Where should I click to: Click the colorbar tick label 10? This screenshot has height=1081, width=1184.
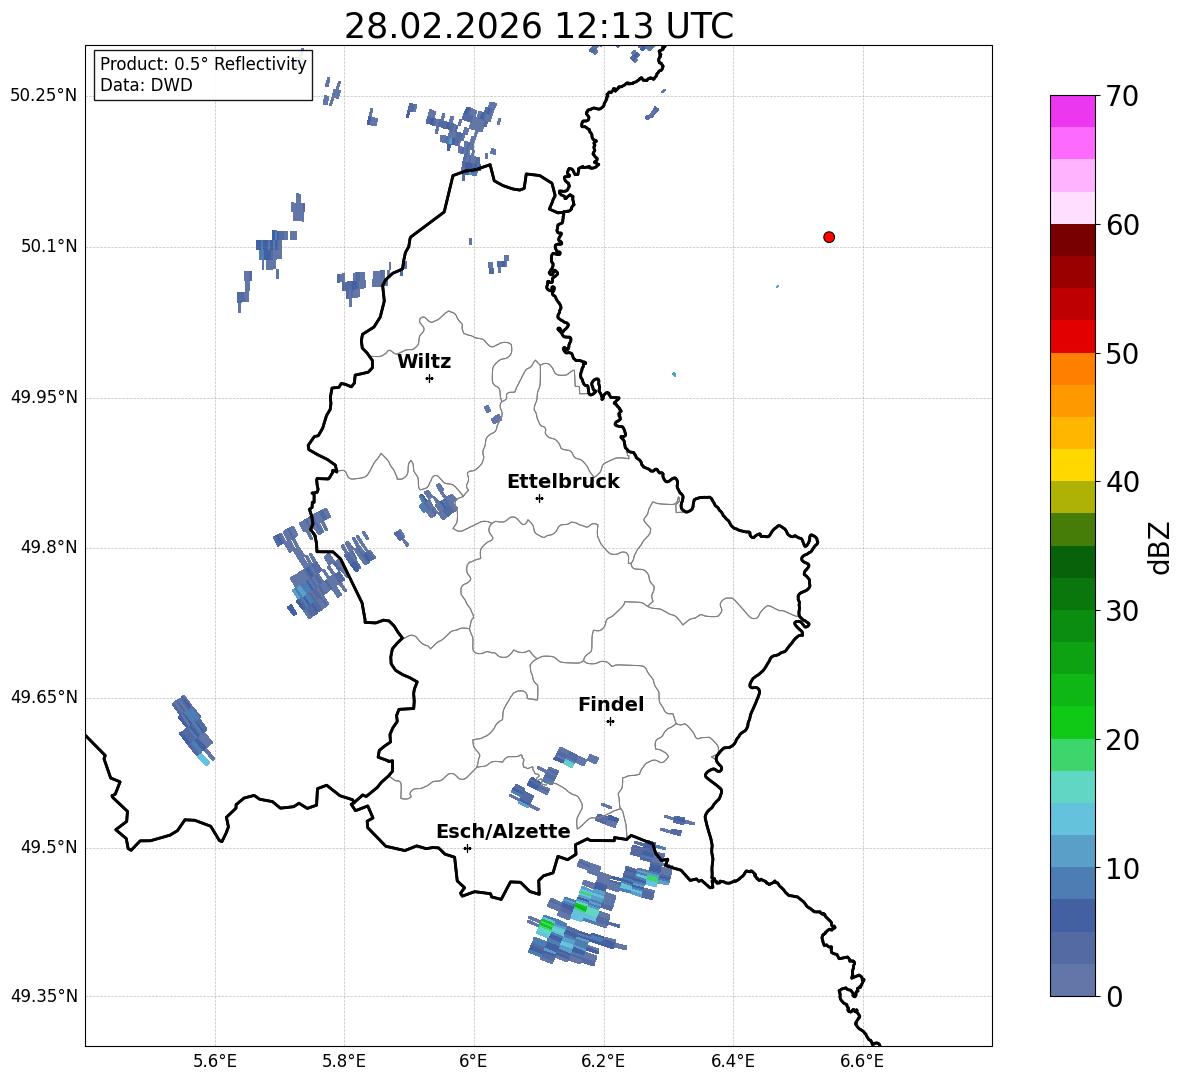coord(1122,868)
